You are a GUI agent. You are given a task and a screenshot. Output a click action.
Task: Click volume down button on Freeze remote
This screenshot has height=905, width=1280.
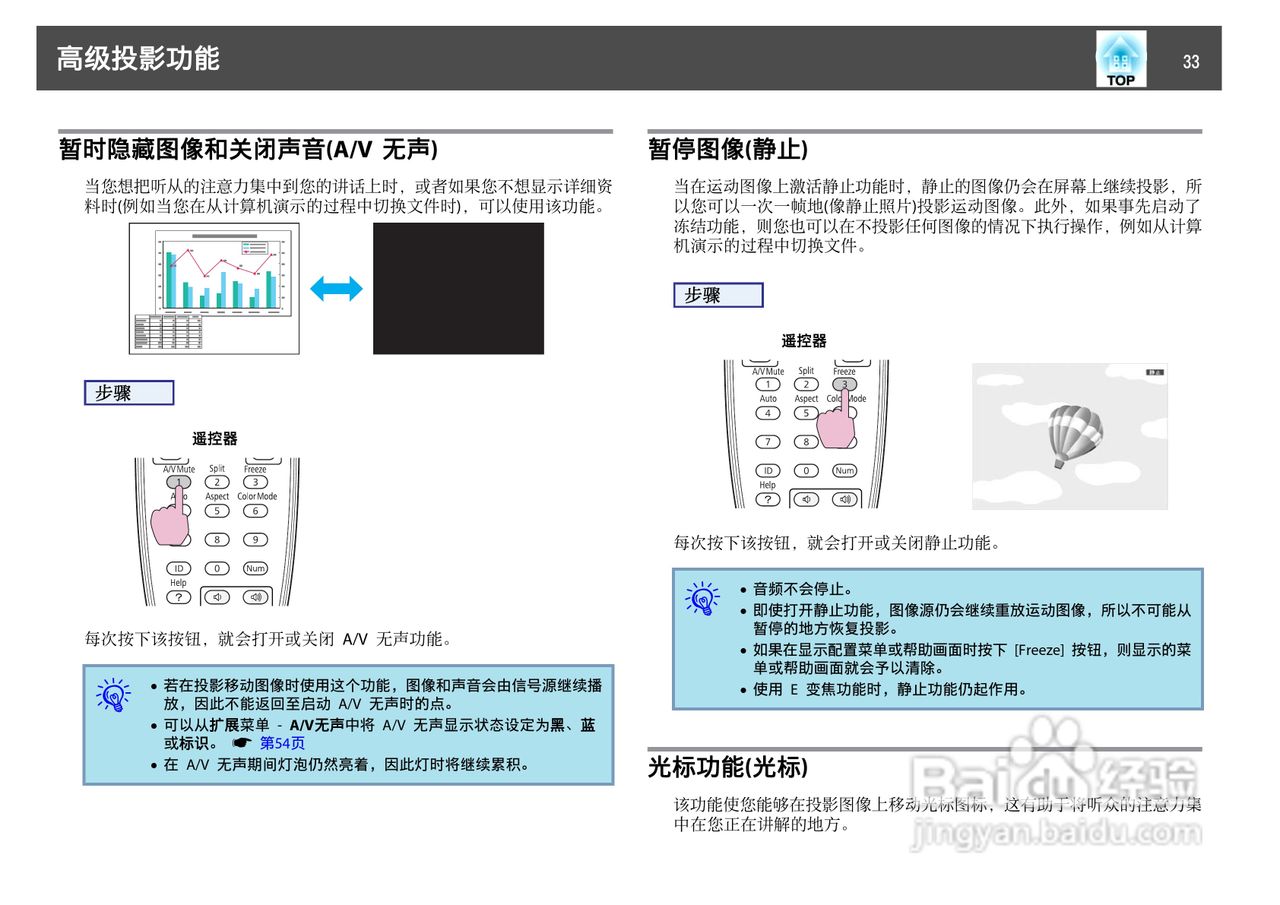[x=807, y=499]
